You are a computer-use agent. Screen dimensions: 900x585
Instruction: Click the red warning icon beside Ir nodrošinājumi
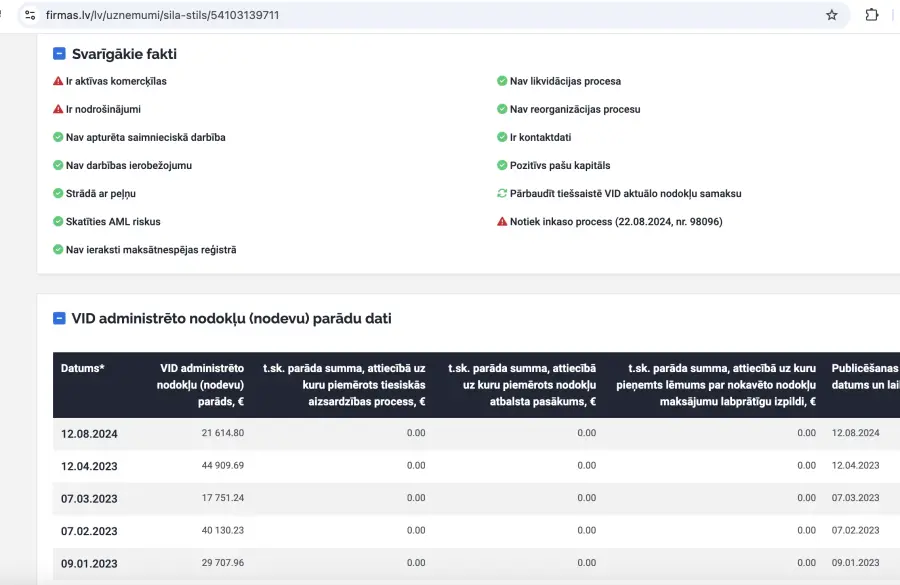[58, 109]
